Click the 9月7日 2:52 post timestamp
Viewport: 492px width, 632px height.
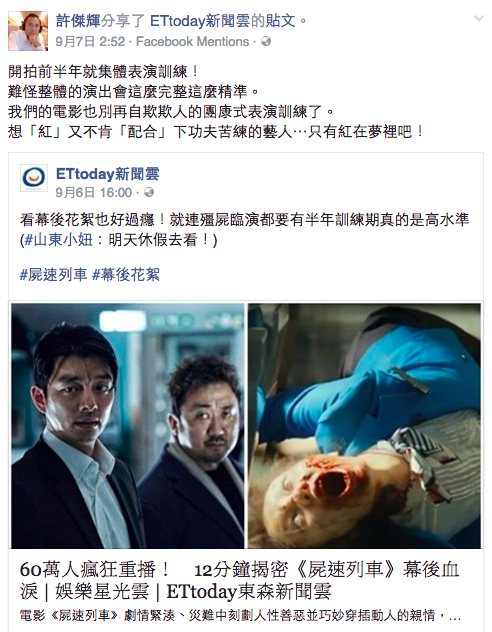tap(90, 42)
